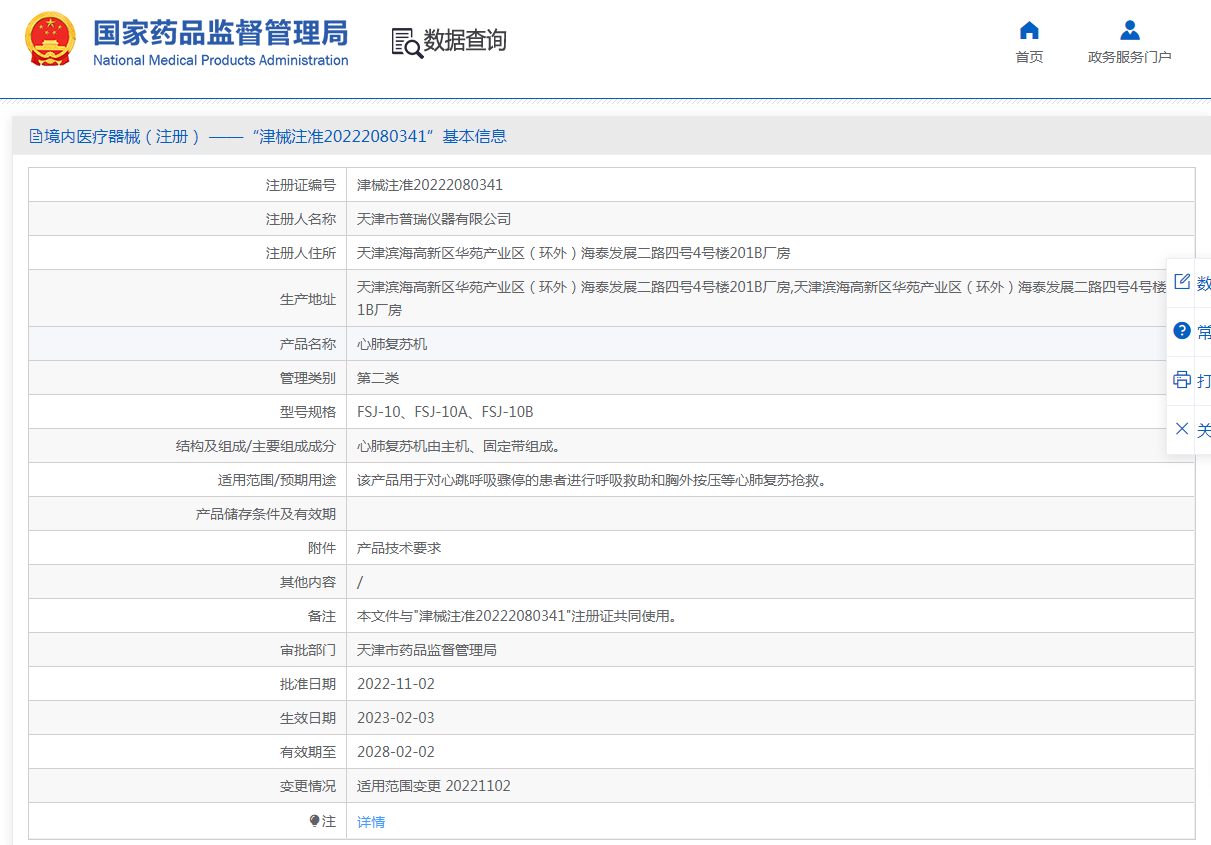Click the 其他内容 slash value
The image size is (1211, 845).
(x=360, y=582)
